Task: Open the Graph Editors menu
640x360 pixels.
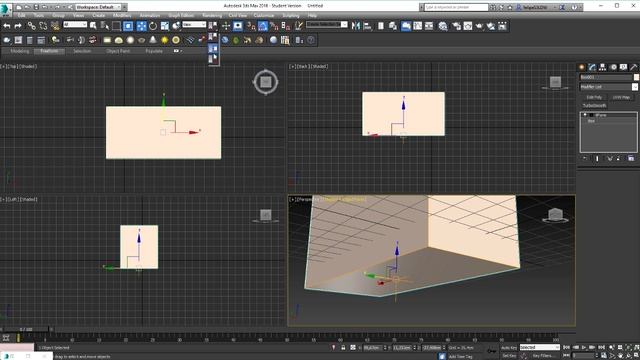Action: pyautogui.click(x=181, y=15)
